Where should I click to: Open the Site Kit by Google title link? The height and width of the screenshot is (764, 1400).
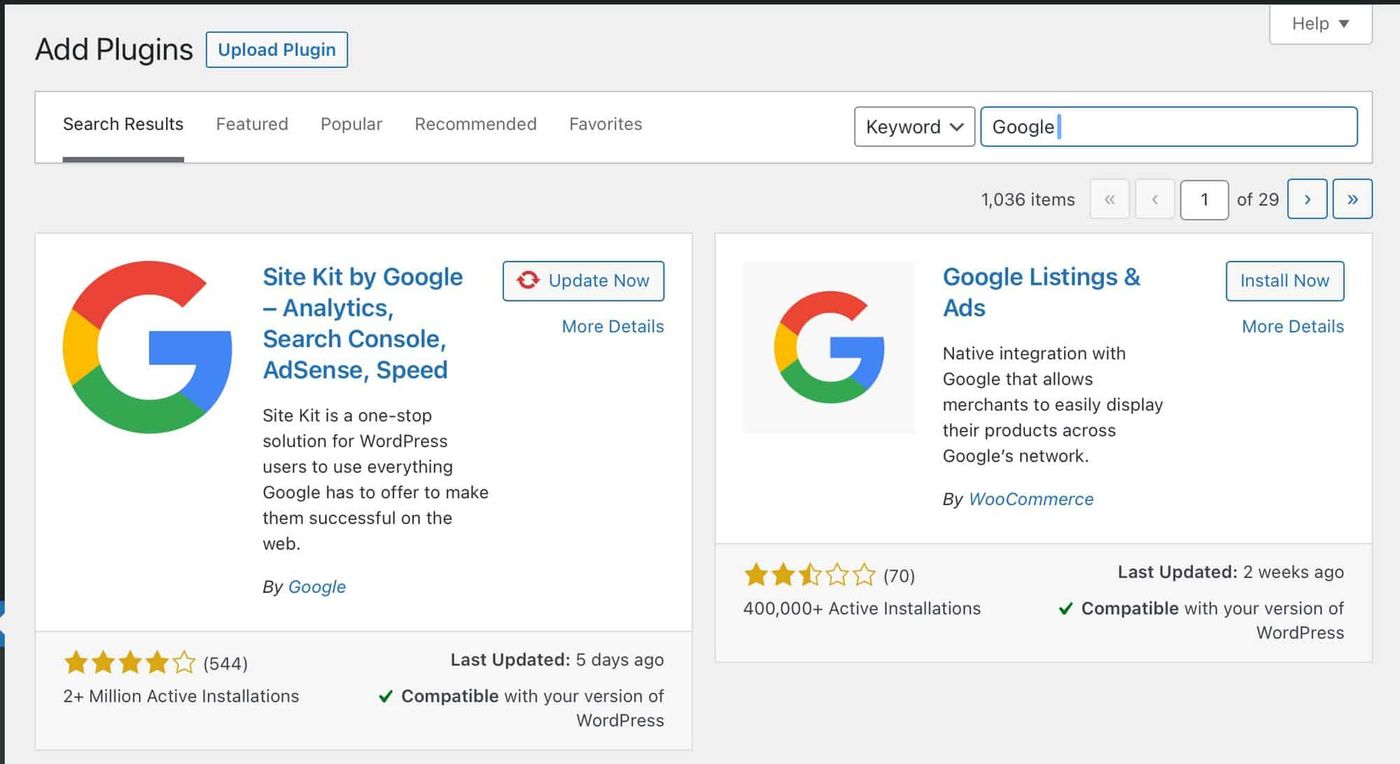[363, 323]
